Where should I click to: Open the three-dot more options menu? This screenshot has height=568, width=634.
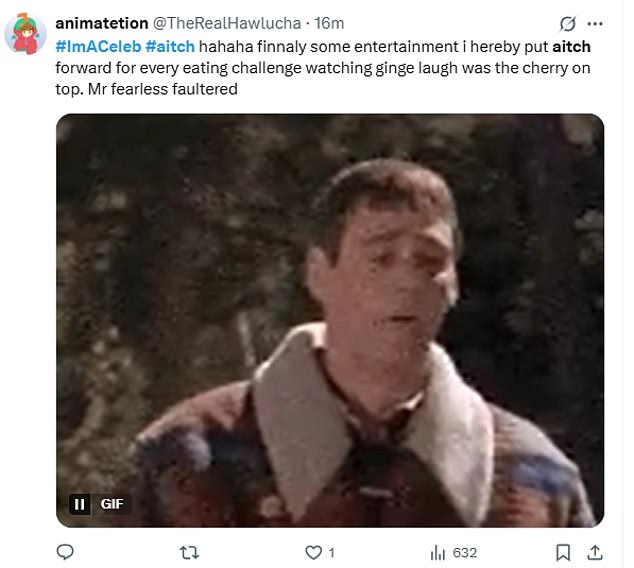click(595, 24)
